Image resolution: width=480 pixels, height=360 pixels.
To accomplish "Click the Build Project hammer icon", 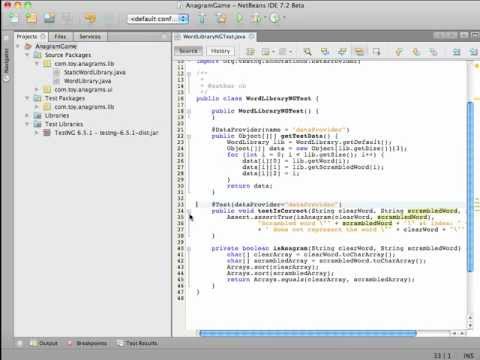I will (x=202, y=18).
